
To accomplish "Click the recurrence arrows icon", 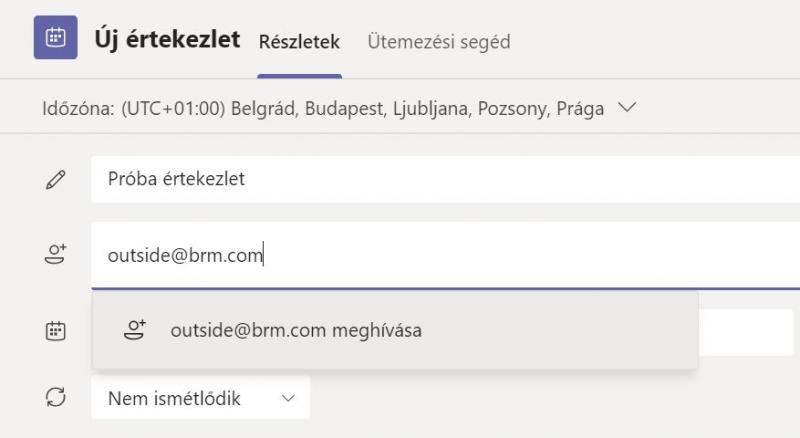I will click(56, 397).
